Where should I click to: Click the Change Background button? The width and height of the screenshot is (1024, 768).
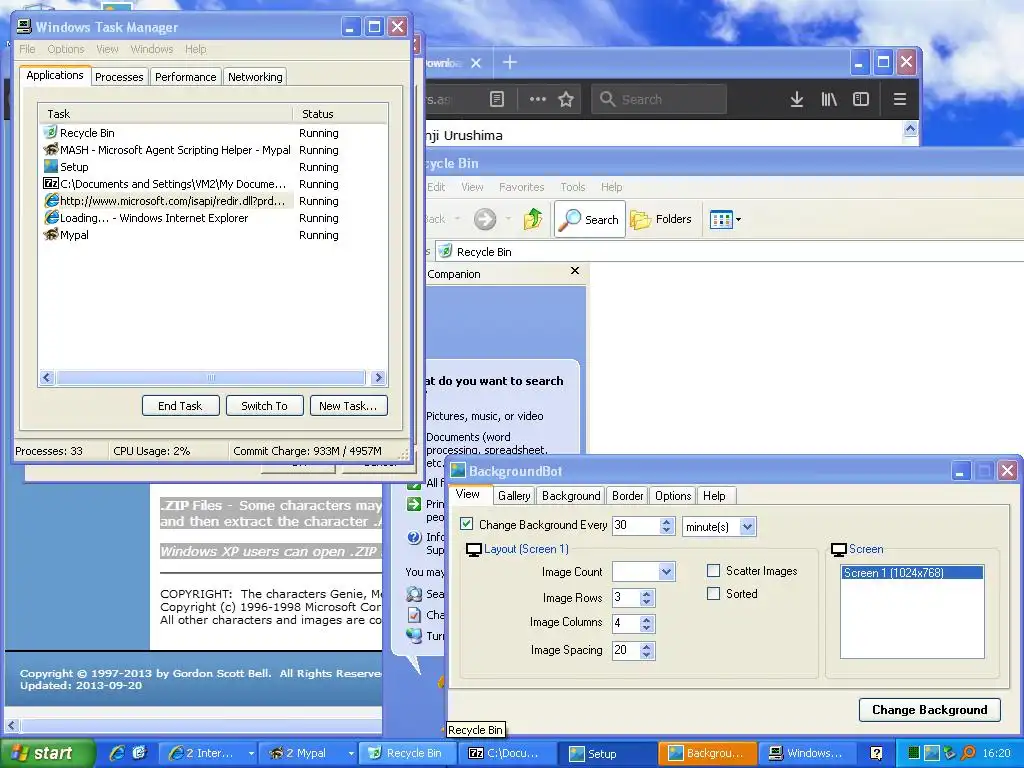[x=929, y=710]
